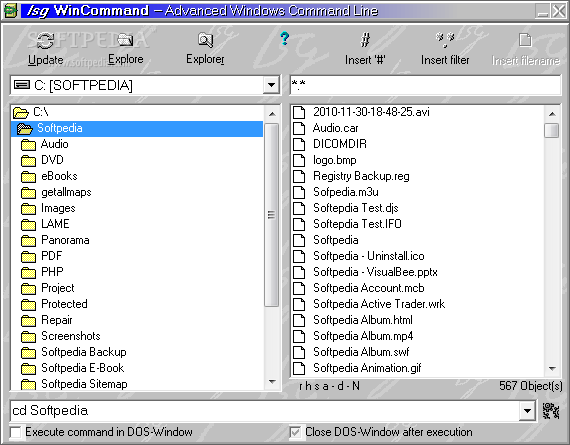This screenshot has width=570, height=445.
Task: Open the drive selection dropdown C: [SOFTPEDIA]
Action: pos(271,85)
